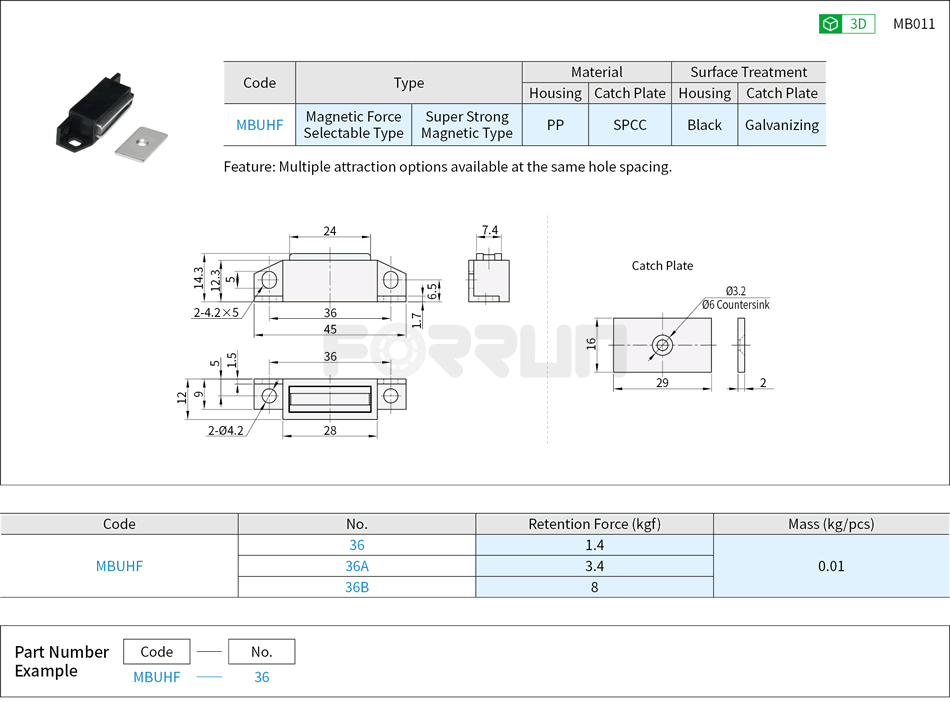
Task: Select variant 36 in the No. column
Action: (x=357, y=544)
